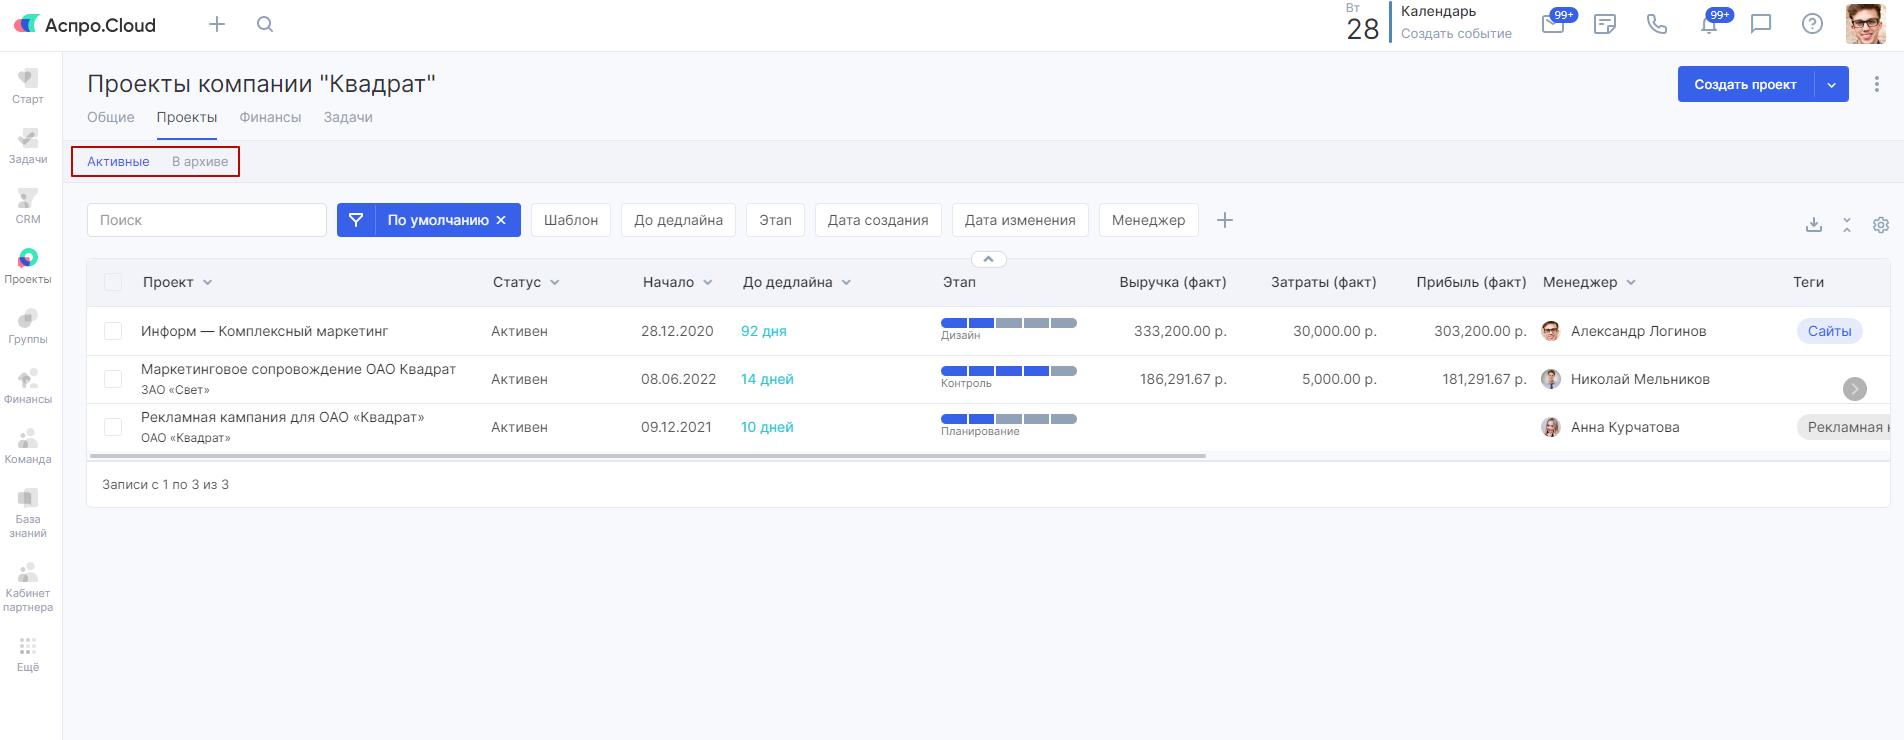Open the До дедлайна filter button
Image resolution: width=1904 pixels, height=740 pixels.
click(x=678, y=220)
